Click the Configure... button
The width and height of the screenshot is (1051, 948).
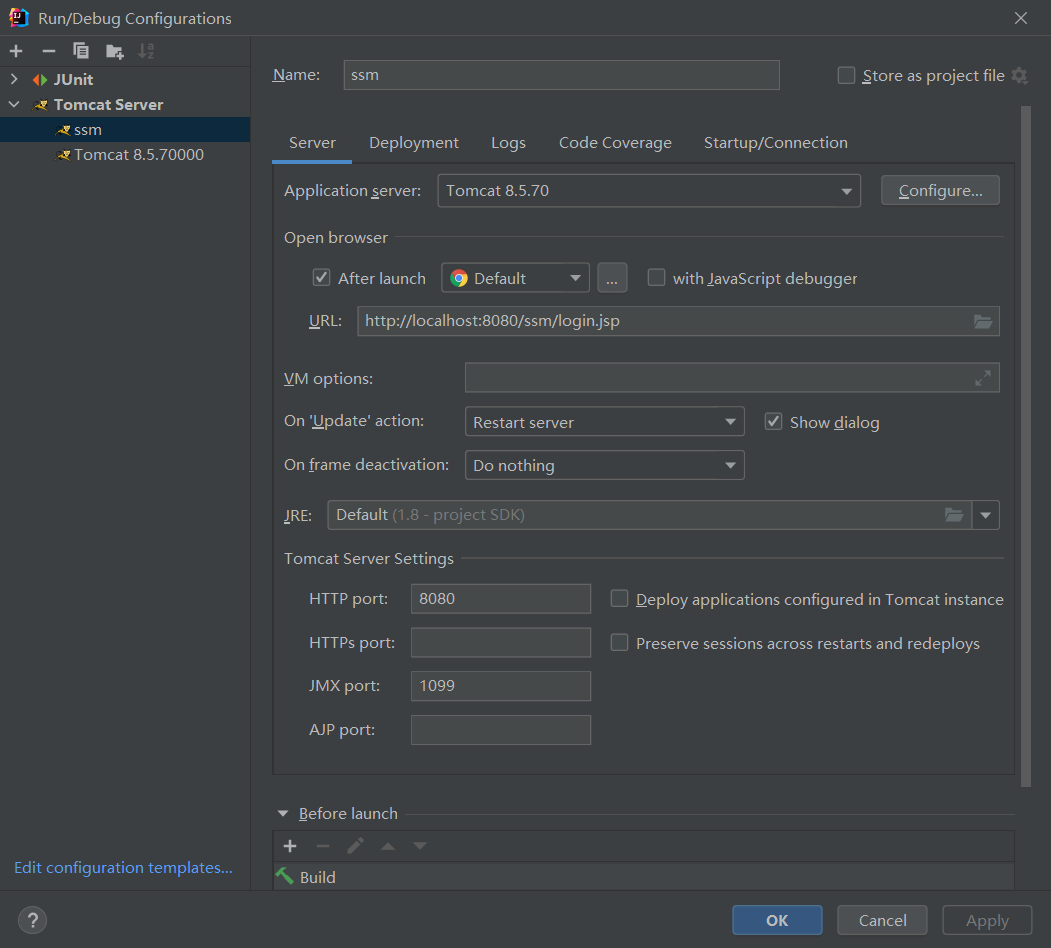click(x=940, y=190)
